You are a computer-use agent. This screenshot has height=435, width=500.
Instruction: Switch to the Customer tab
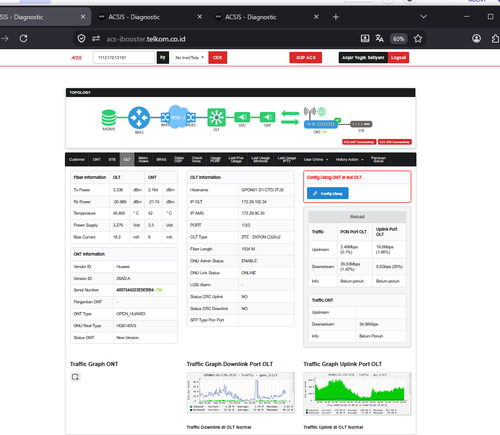(x=77, y=160)
